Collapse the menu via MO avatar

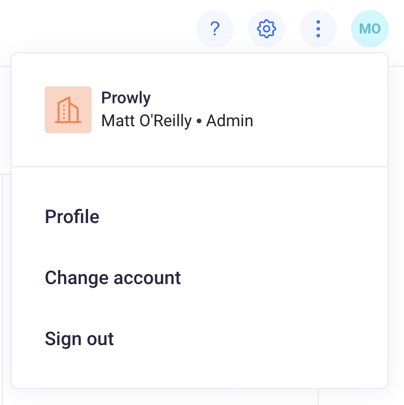[x=370, y=29]
